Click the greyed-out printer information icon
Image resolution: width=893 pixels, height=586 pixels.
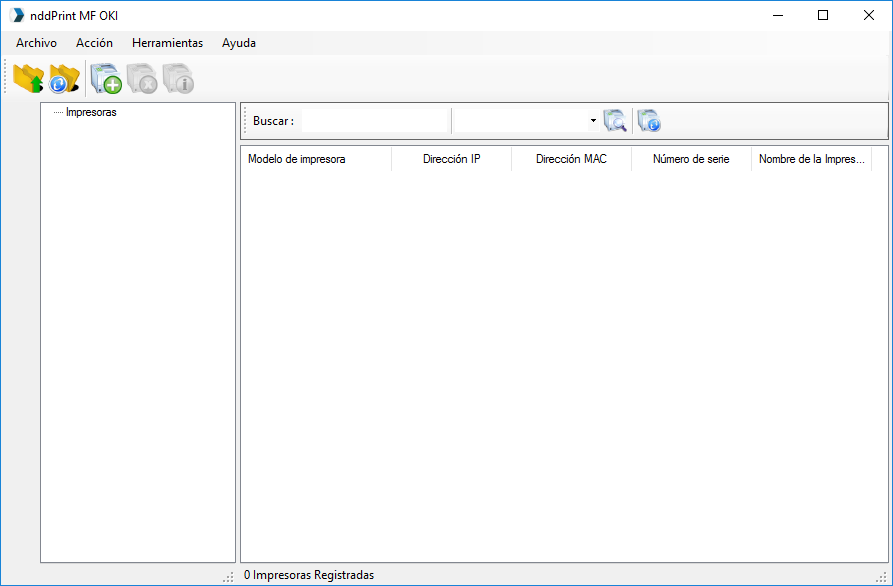tap(178, 78)
